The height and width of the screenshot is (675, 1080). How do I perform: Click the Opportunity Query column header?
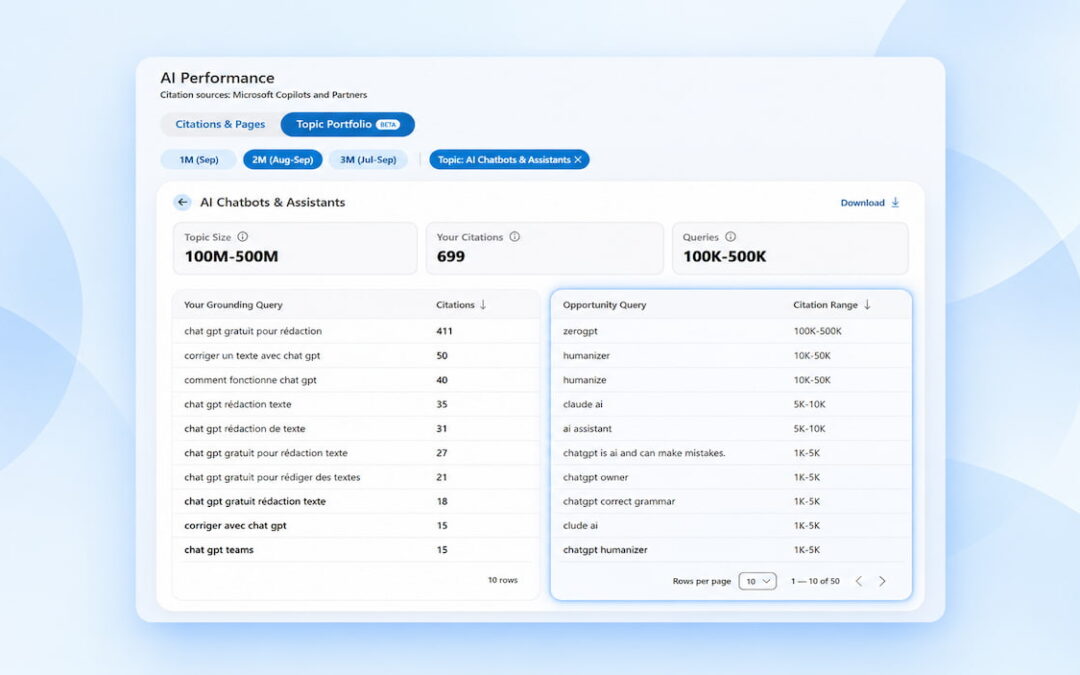604,304
